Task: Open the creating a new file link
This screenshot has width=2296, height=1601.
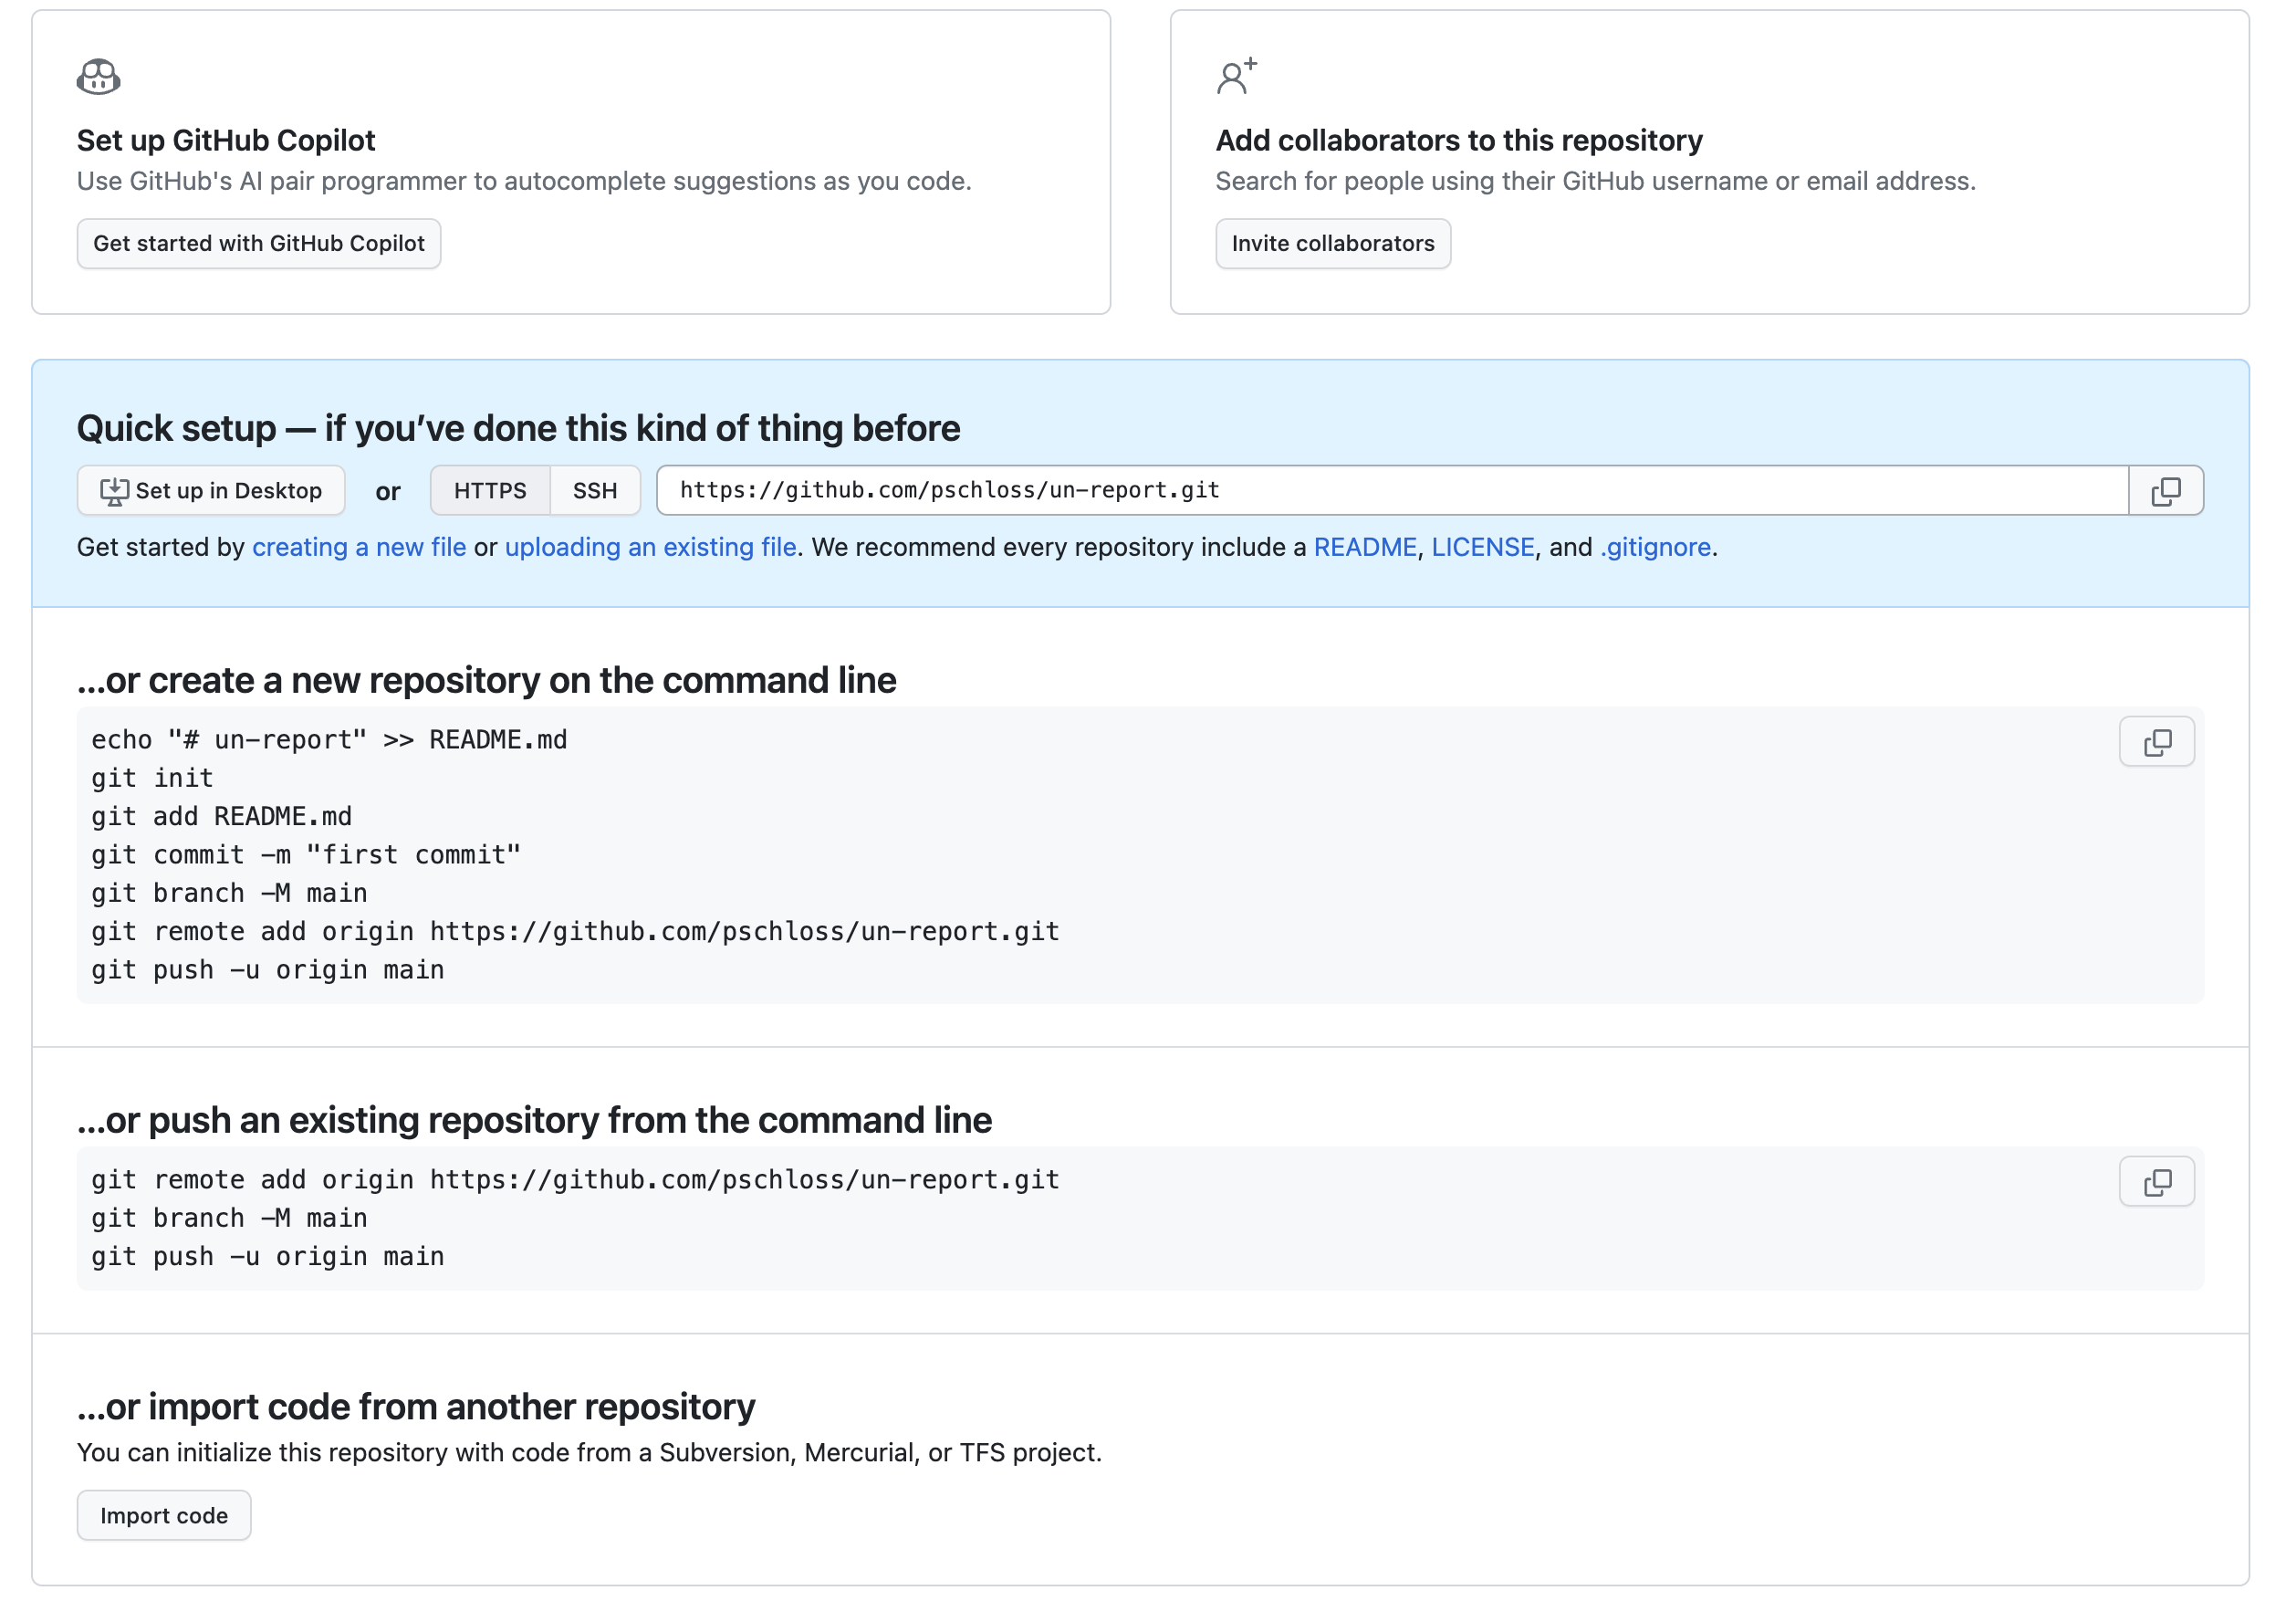Action: tap(359, 547)
